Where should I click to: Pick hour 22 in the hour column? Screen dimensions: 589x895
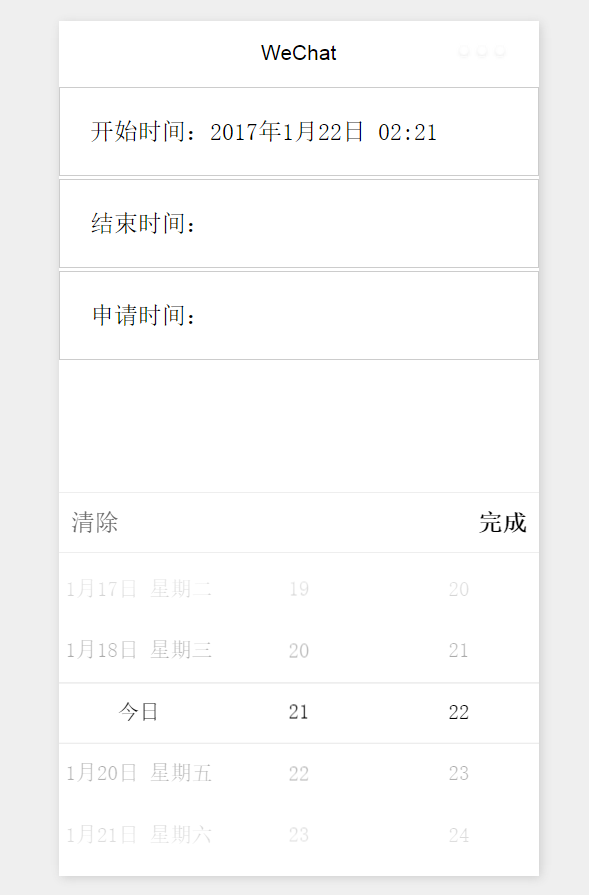298,773
